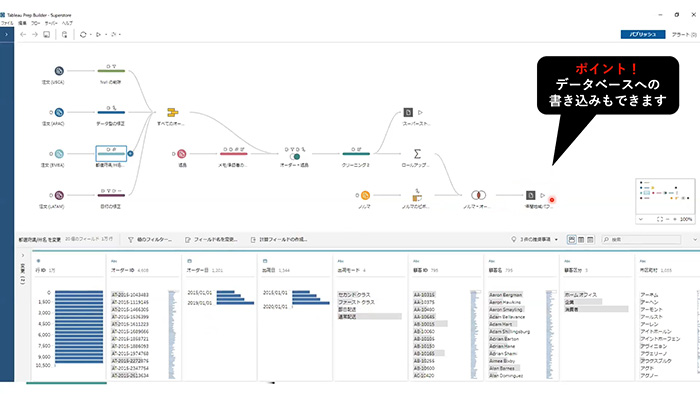Viewport: 700px width, 394px height.
Task: Expand the left blue sidebar panel
Action: click(x=6, y=34)
